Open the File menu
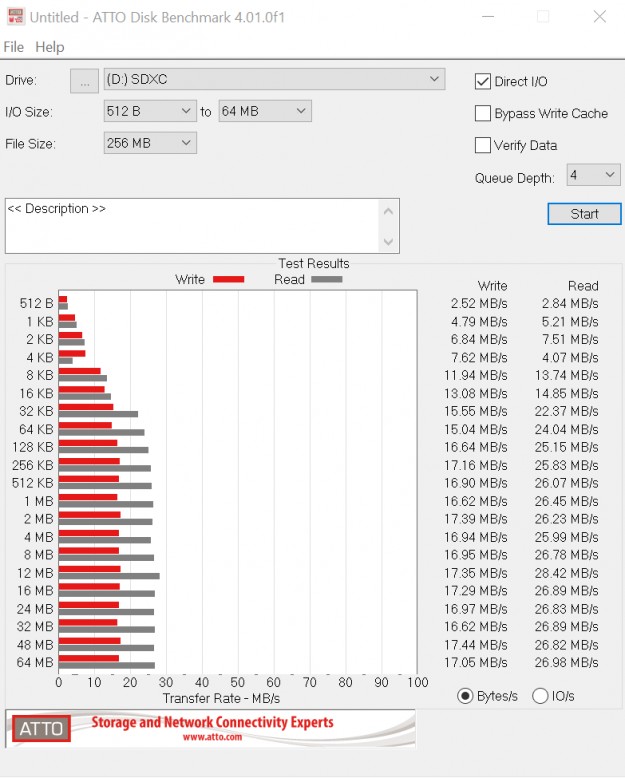The image size is (625, 778). (14, 47)
